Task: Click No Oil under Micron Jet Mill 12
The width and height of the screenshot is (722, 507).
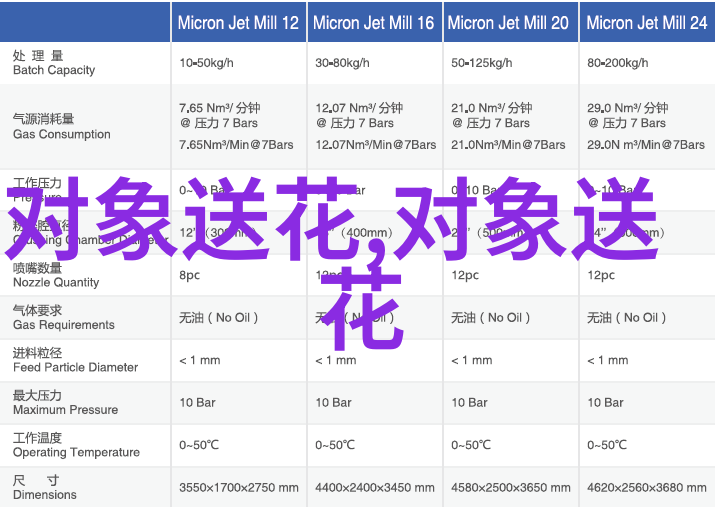Action: coord(219,318)
